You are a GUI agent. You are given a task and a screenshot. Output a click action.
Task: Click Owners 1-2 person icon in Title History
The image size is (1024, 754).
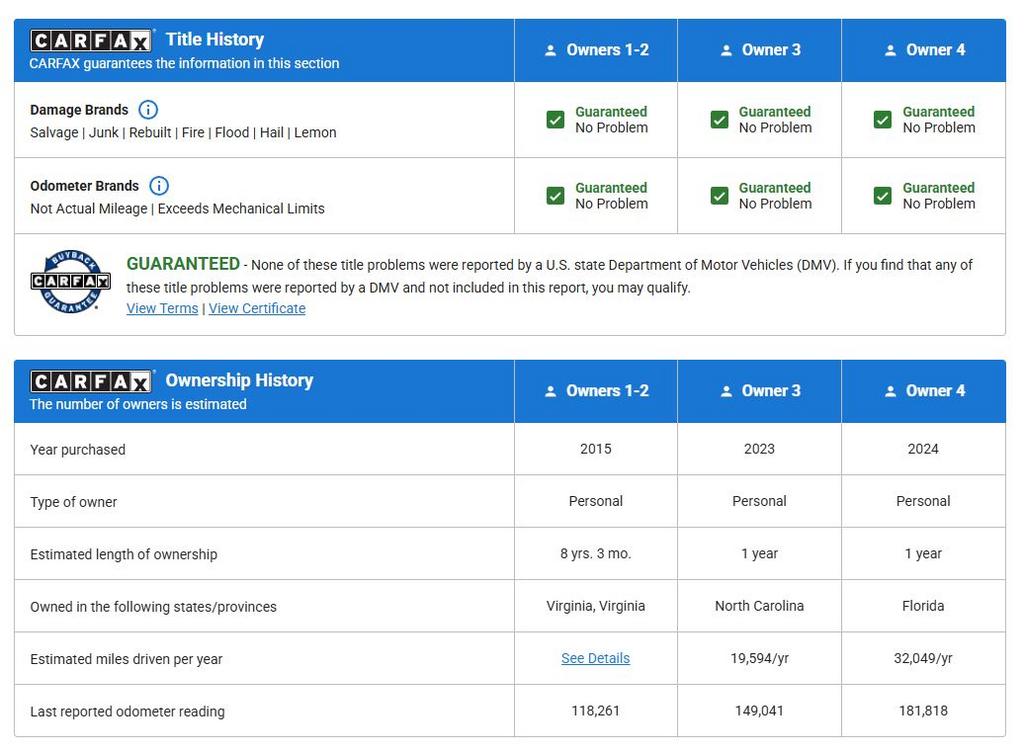point(550,50)
